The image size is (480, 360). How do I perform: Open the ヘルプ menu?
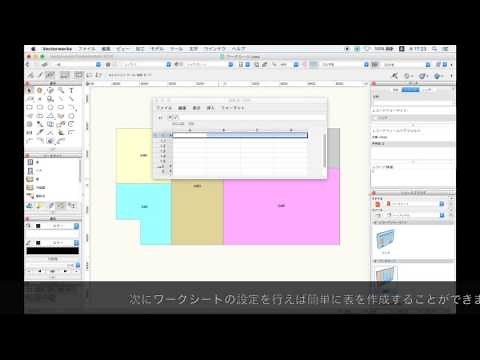(x=239, y=49)
